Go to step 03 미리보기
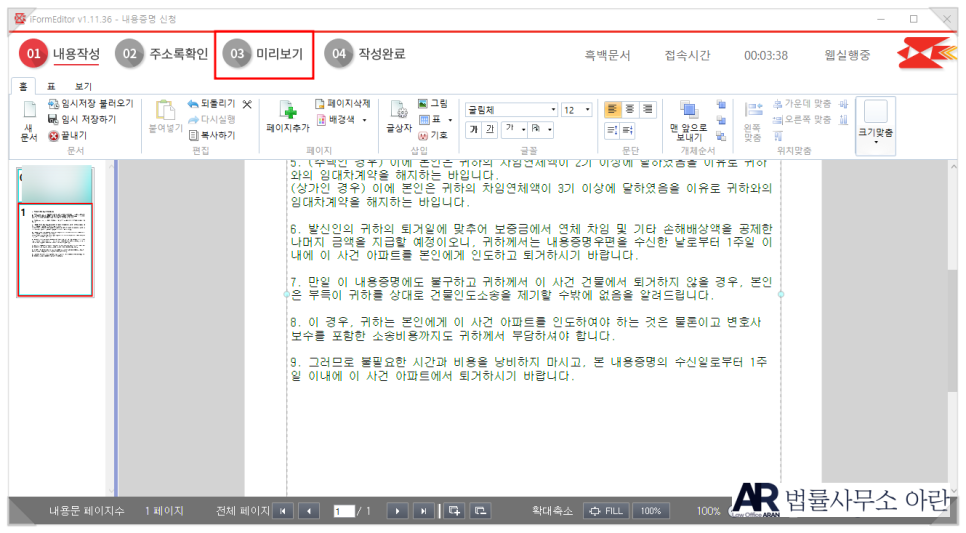This screenshot has height=533, width=966. (x=266, y=54)
